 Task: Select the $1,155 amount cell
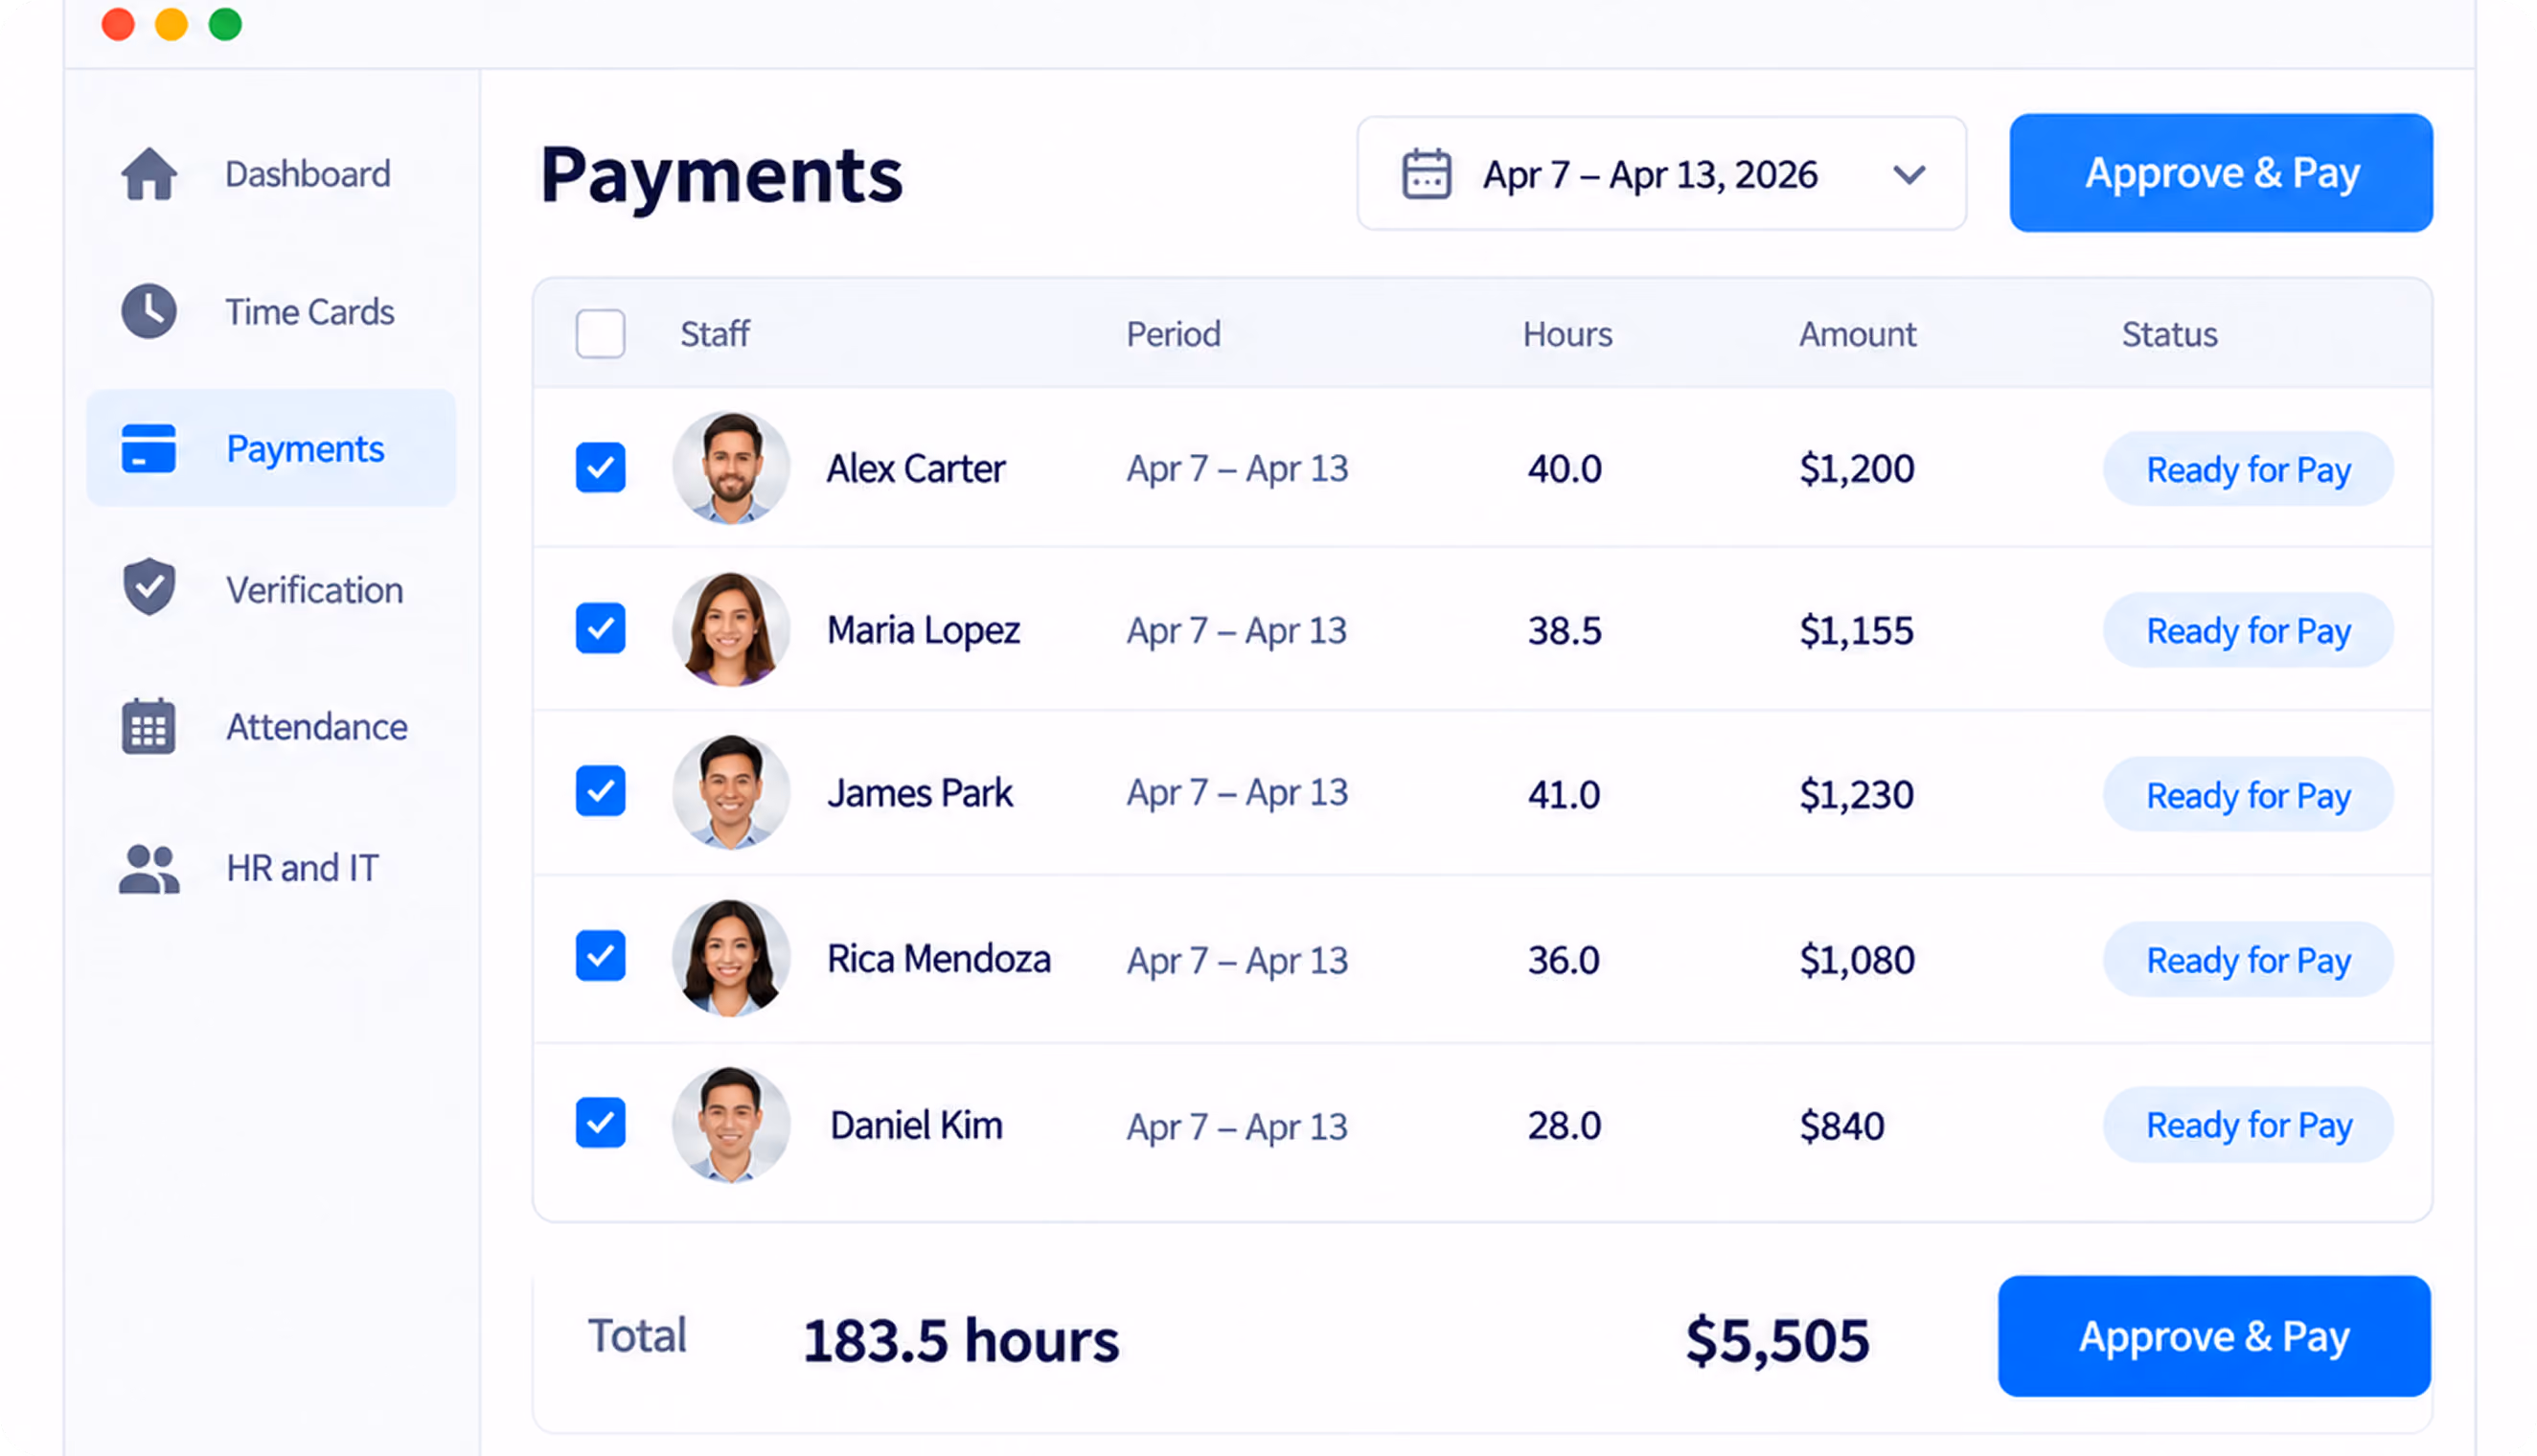coord(1857,631)
